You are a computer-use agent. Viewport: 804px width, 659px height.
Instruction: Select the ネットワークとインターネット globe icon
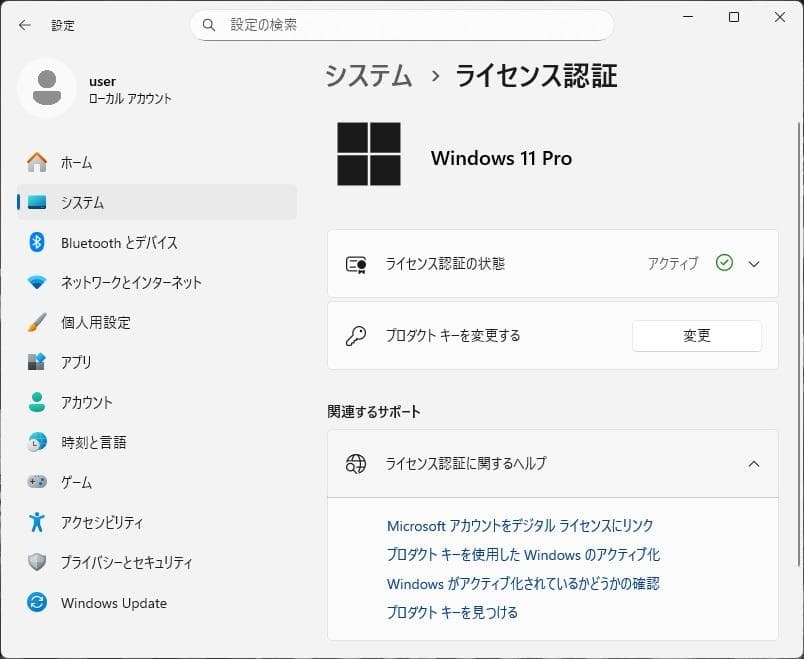(37, 282)
